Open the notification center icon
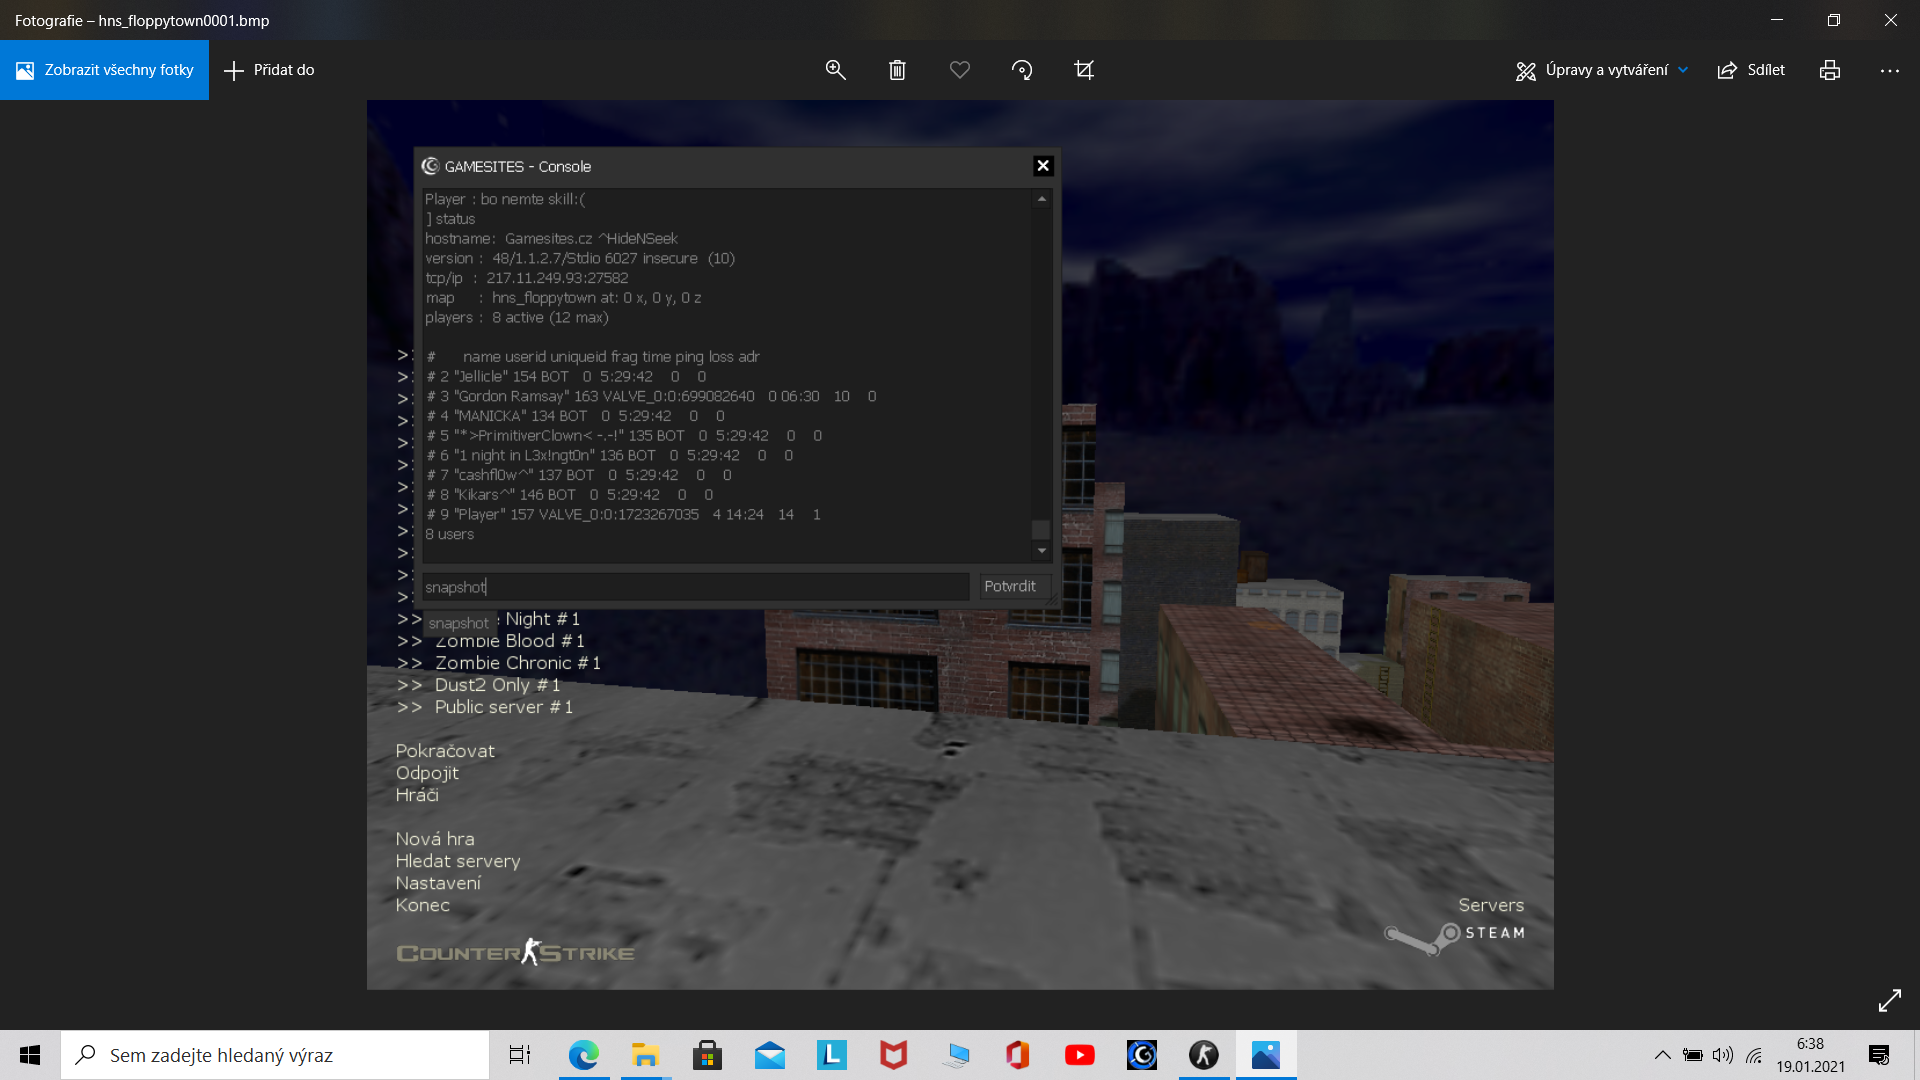1920x1080 pixels. pos(1878,1055)
